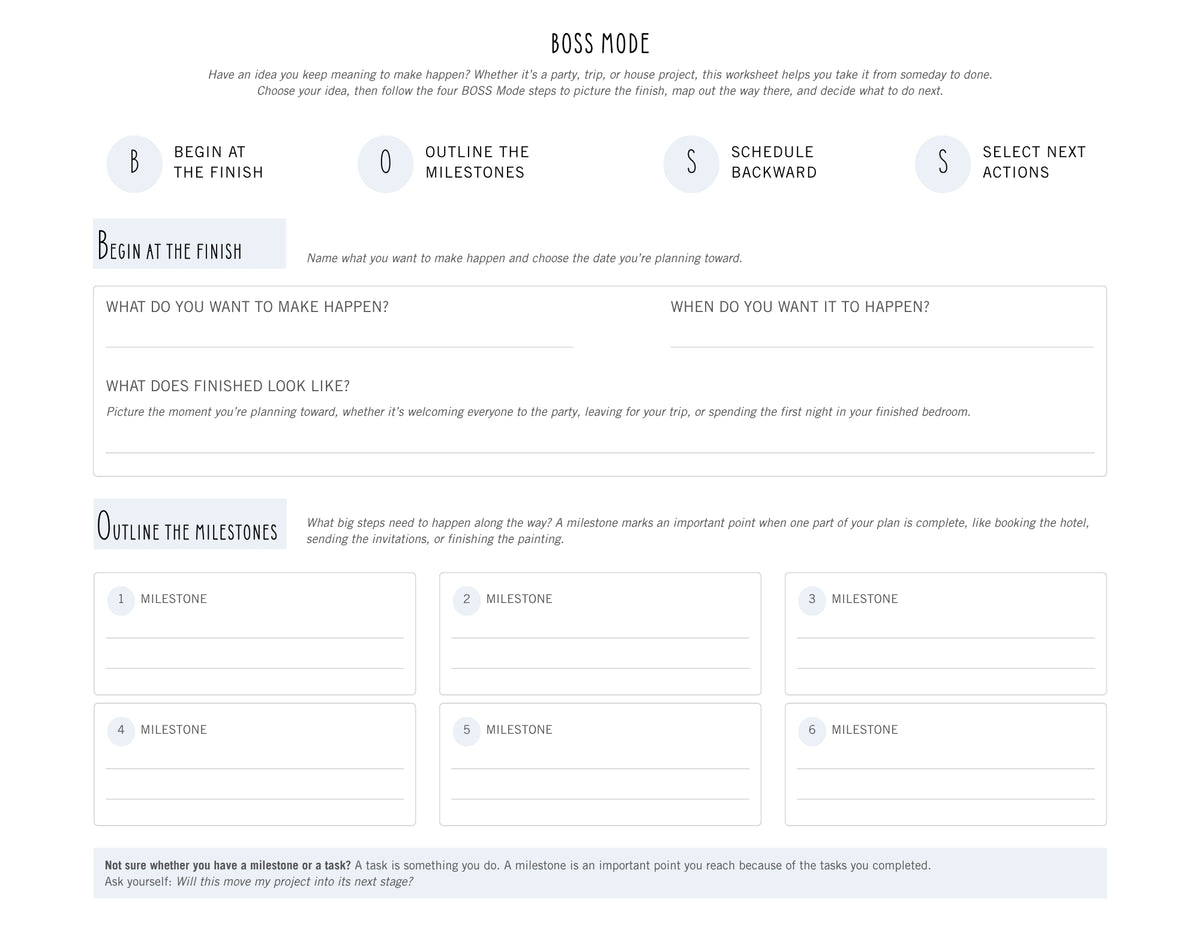Screen dimensions: 1200x927
Task: Click the 'WHAT DO YOU WANT TO MAKE HAPPEN?' prompt
Action: pyautogui.click(x=247, y=307)
